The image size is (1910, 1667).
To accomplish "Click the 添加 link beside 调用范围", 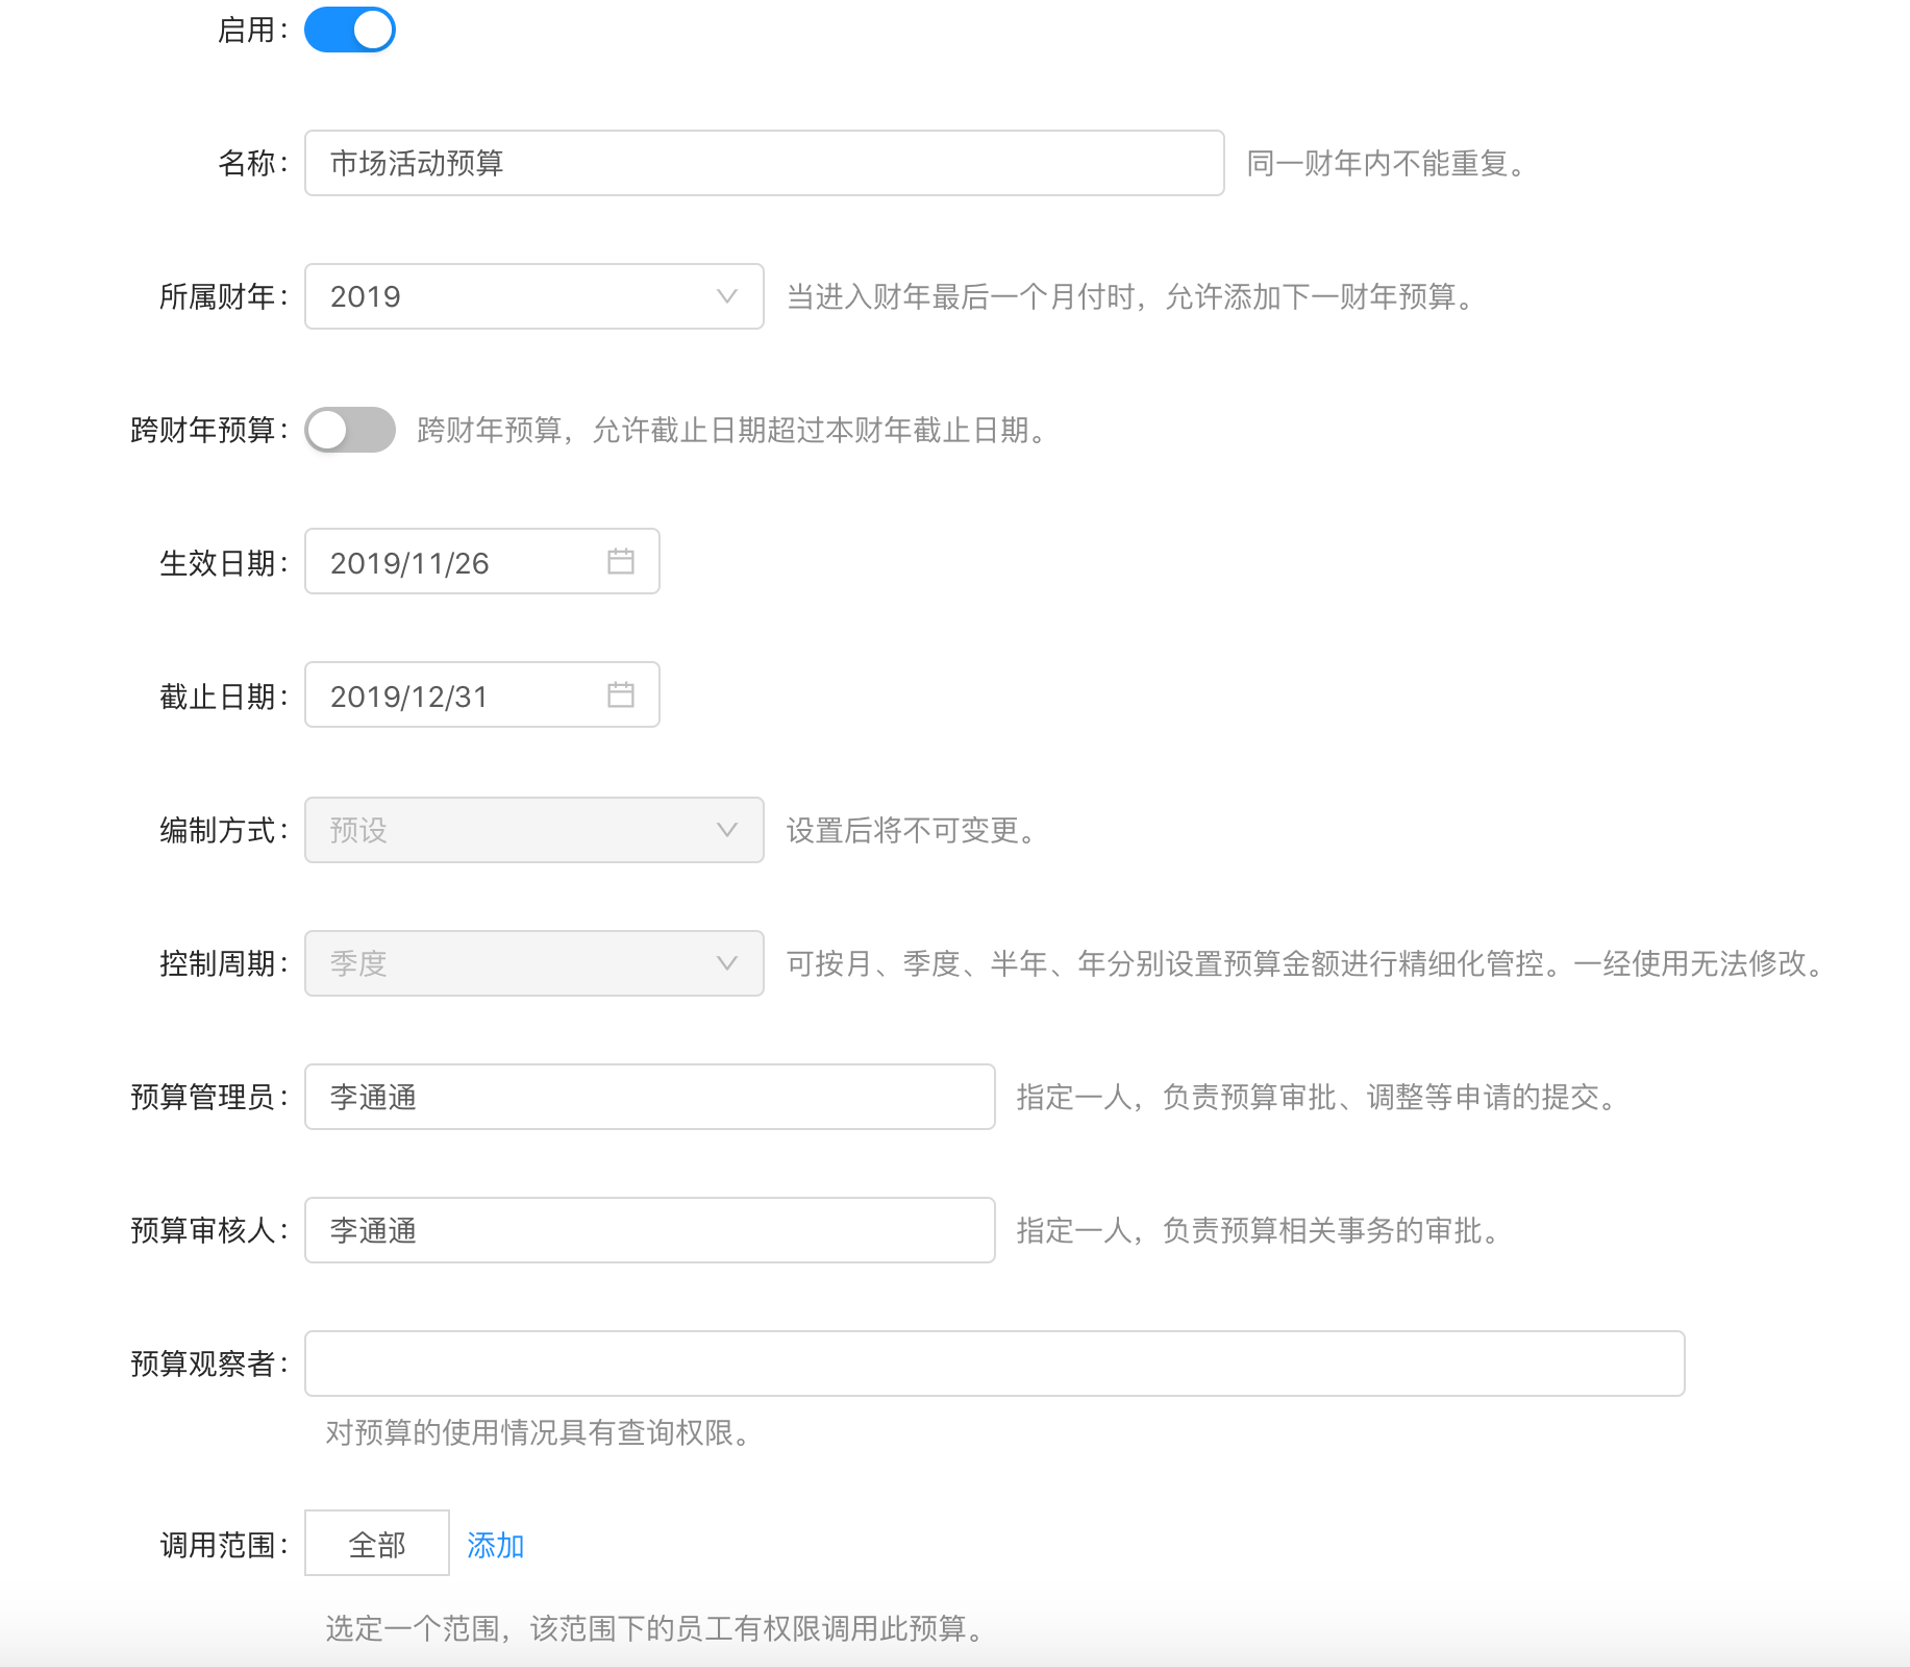I will coord(495,1545).
